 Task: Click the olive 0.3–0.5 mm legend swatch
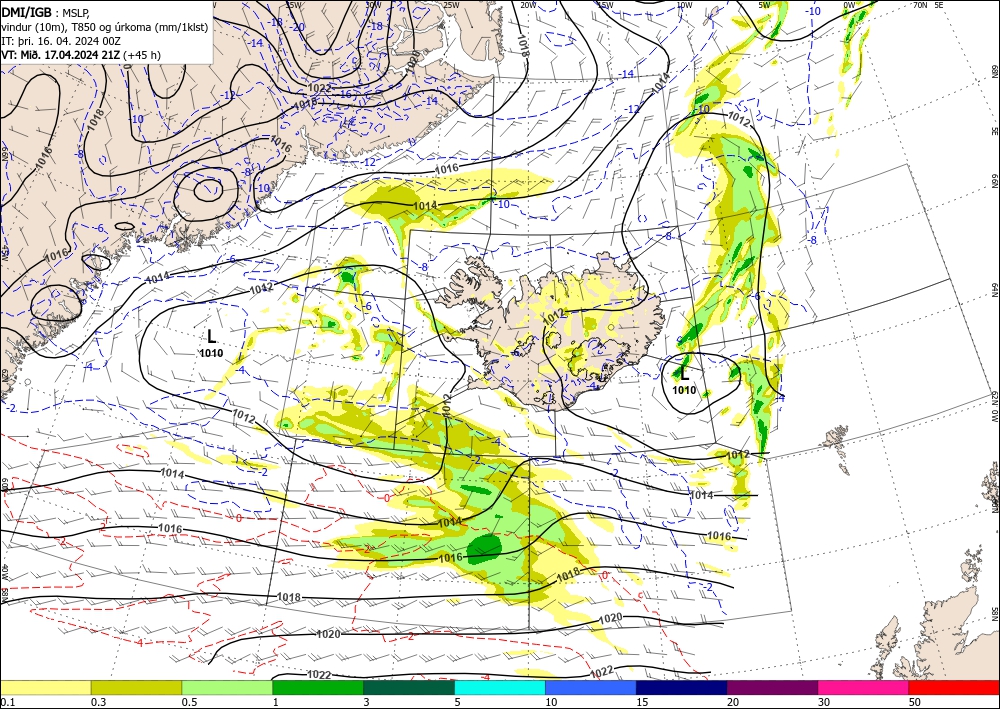click(136, 687)
